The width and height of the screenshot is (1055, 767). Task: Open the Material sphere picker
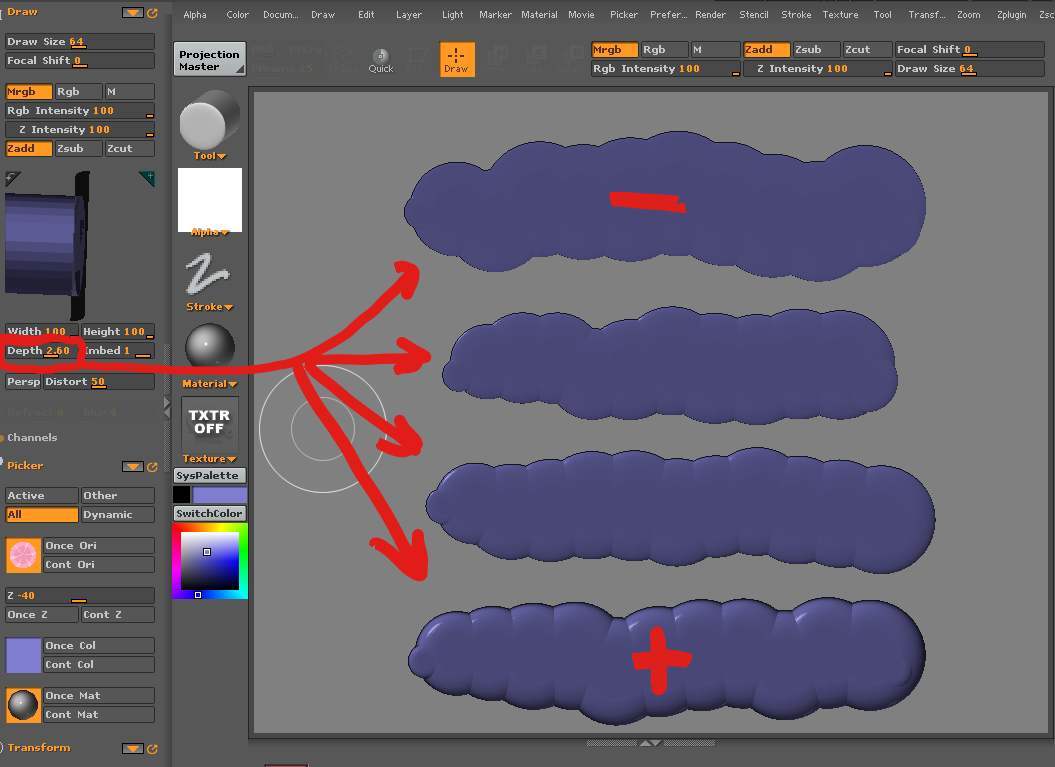pyautogui.click(x=209, y=348)
